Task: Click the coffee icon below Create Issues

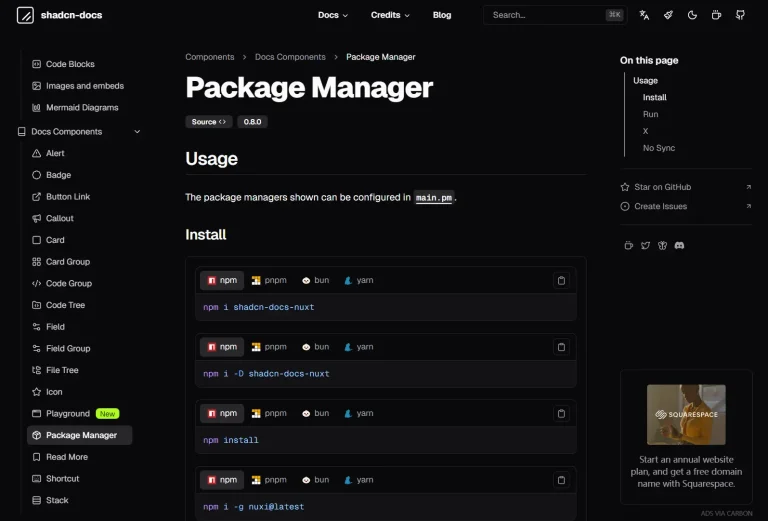Action: (x=628, y=245)
